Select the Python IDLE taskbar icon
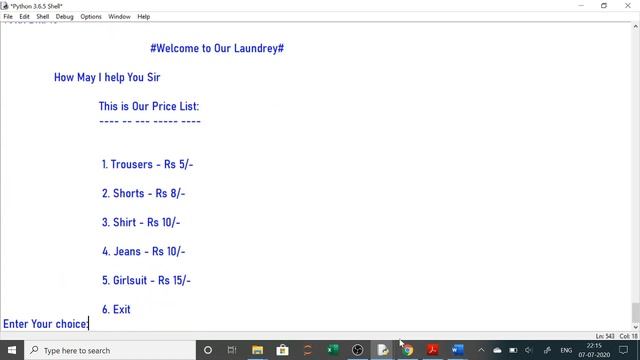640x360 pixels. tap(382, 350)
